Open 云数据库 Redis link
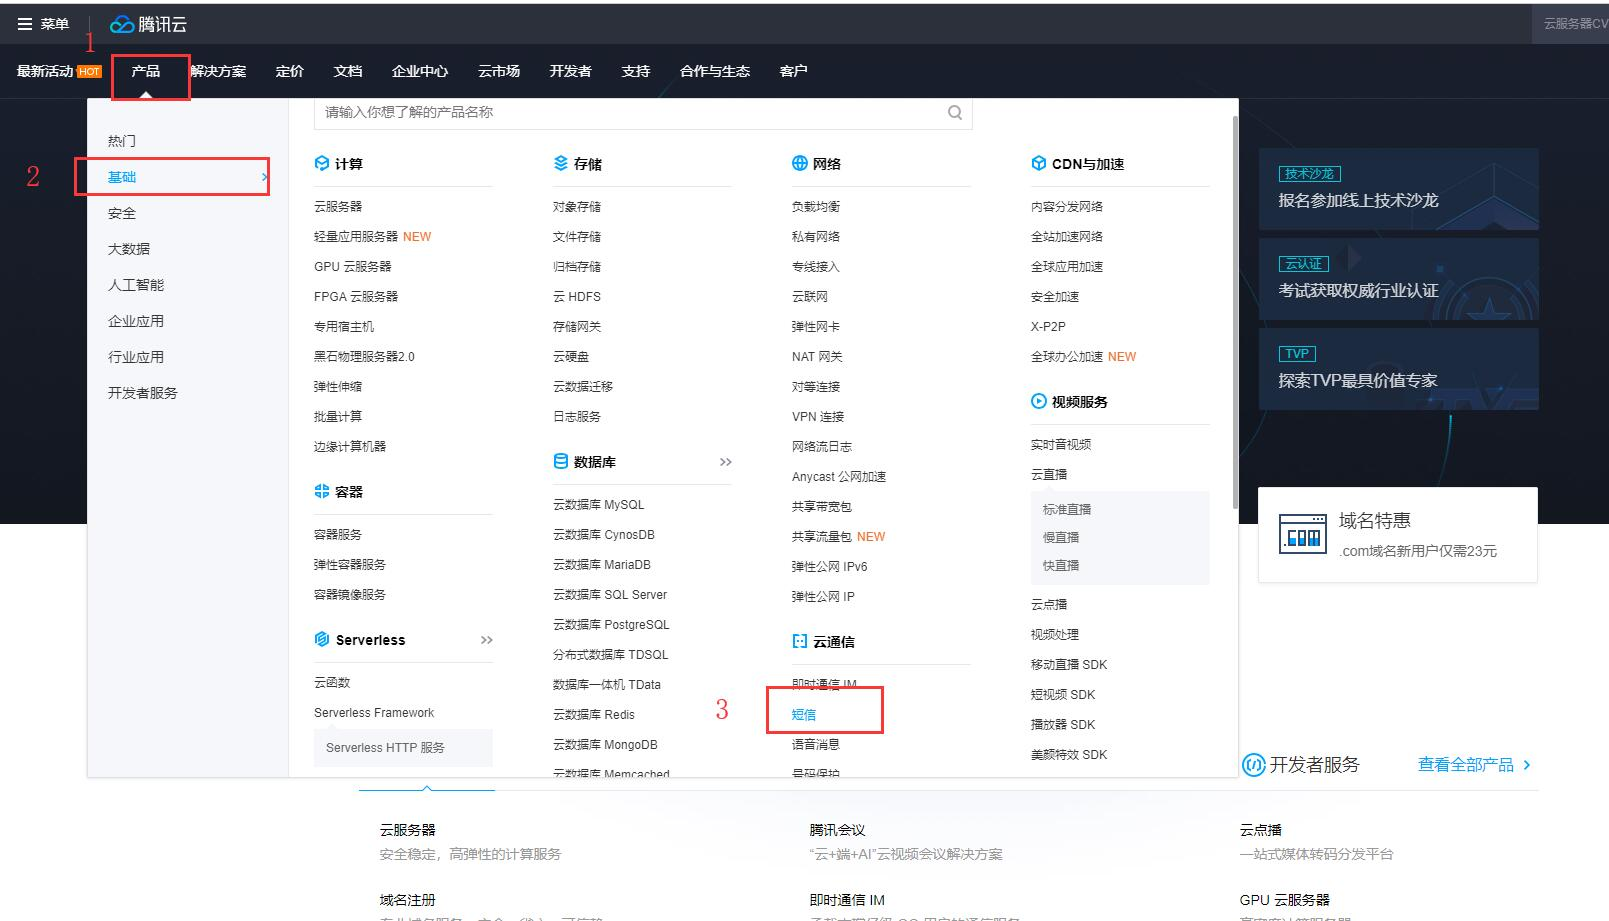 (594, 714)
